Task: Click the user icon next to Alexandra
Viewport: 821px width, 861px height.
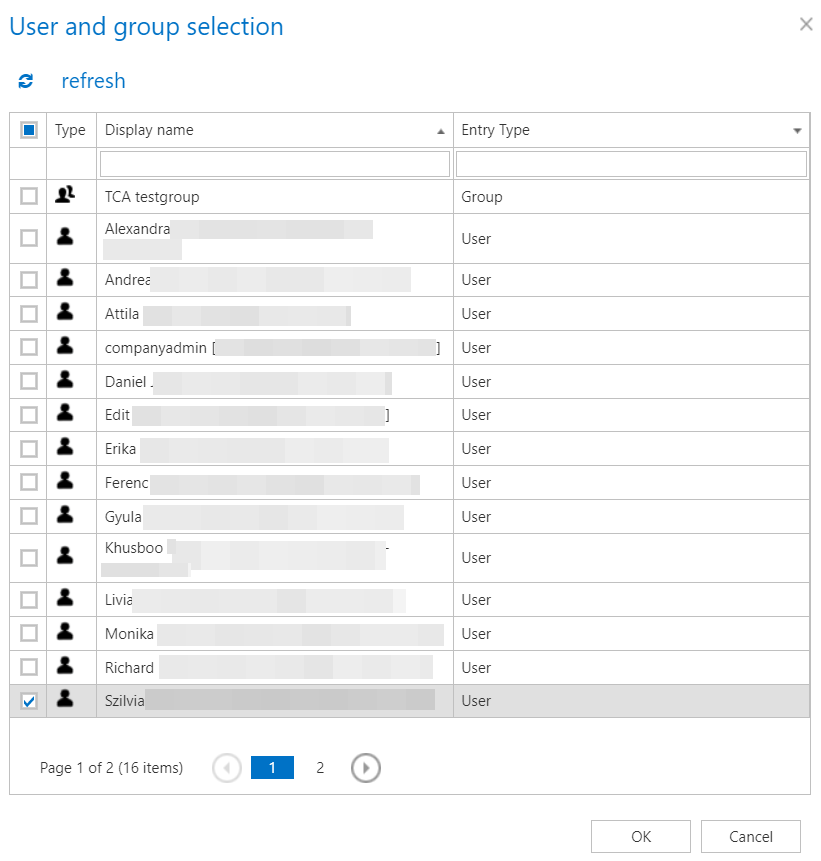Action: click(65, 238)
